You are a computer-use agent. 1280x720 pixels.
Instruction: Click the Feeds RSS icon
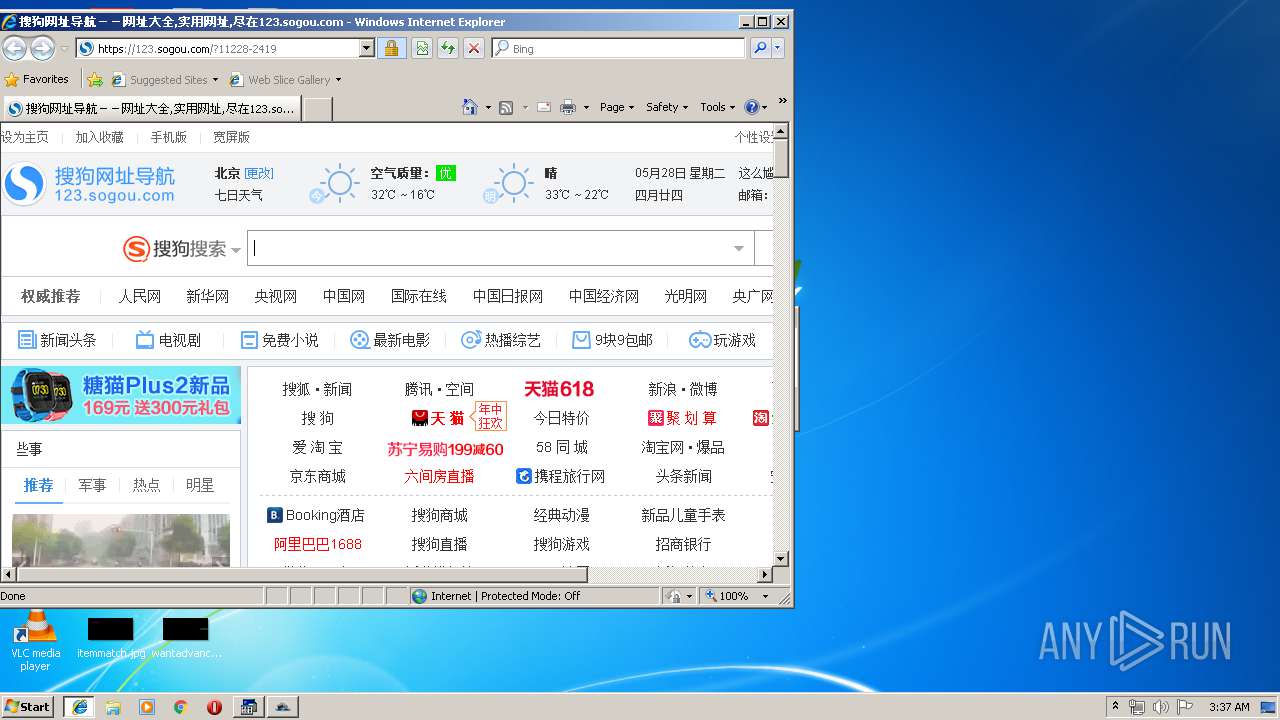[x=506, y=107]
